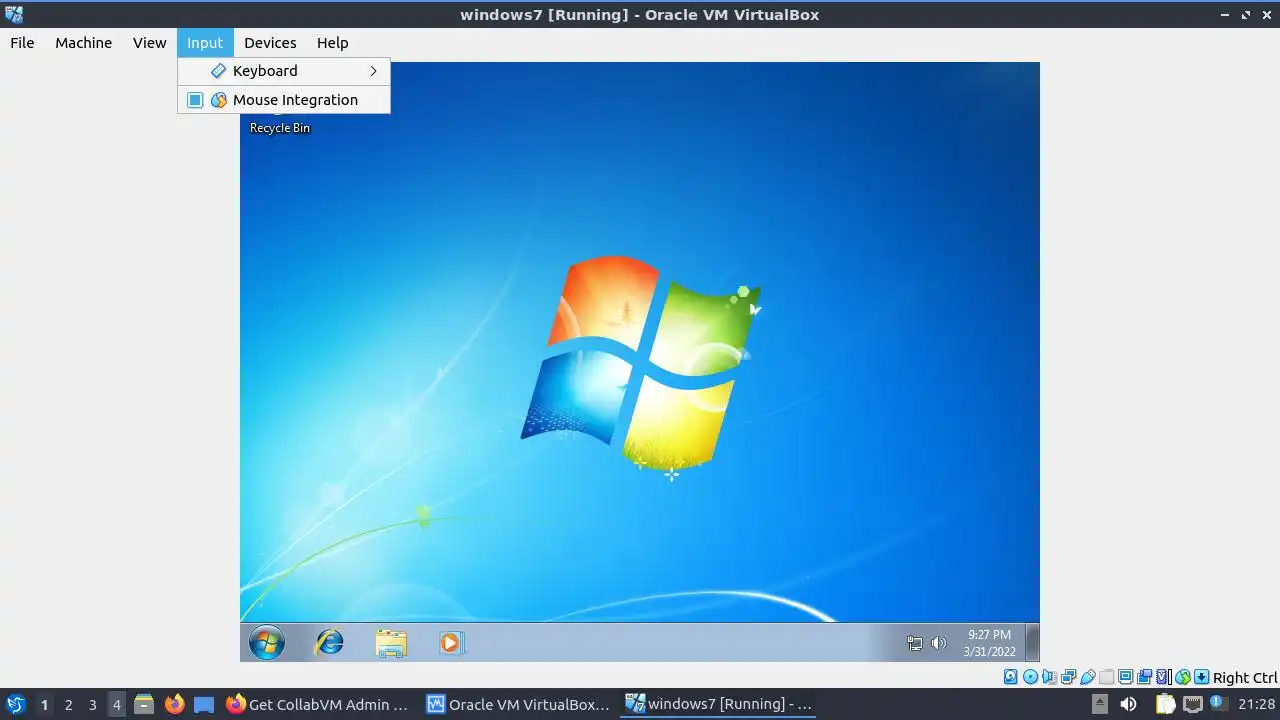The height and width of the screenshot is (720, 1280).
Task: Open the File menu
Action: (22, 43)
